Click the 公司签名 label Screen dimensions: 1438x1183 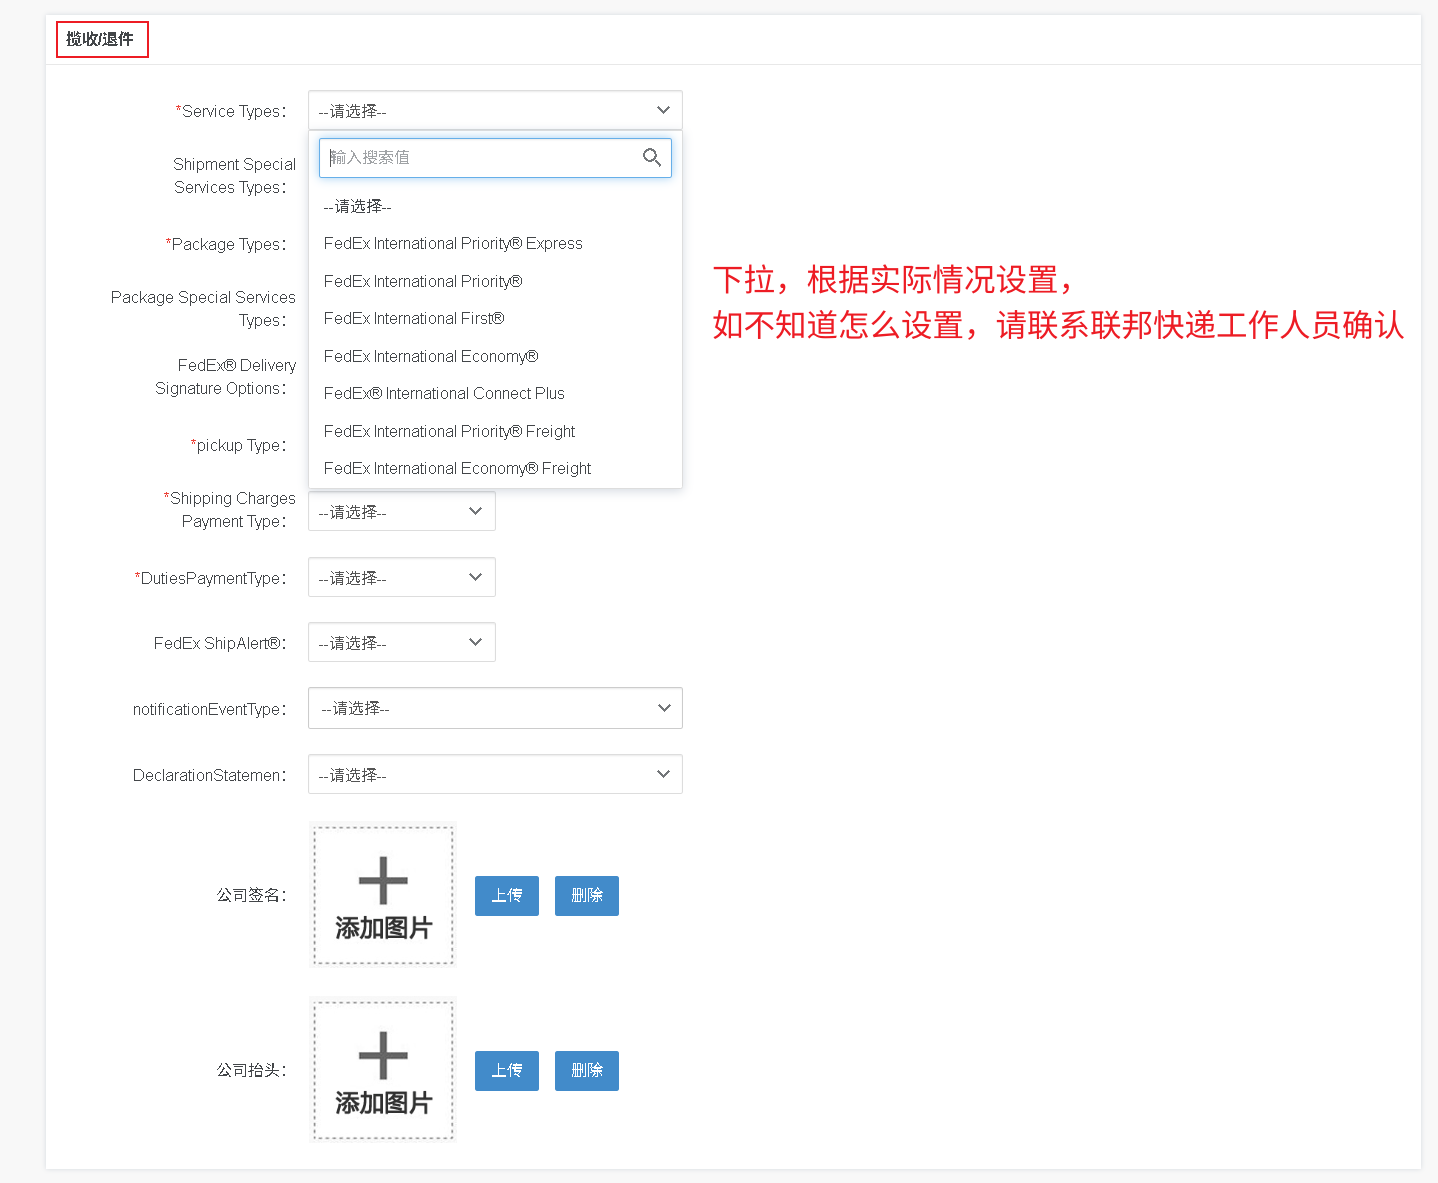pyautogui.click(x=252, y=896)
